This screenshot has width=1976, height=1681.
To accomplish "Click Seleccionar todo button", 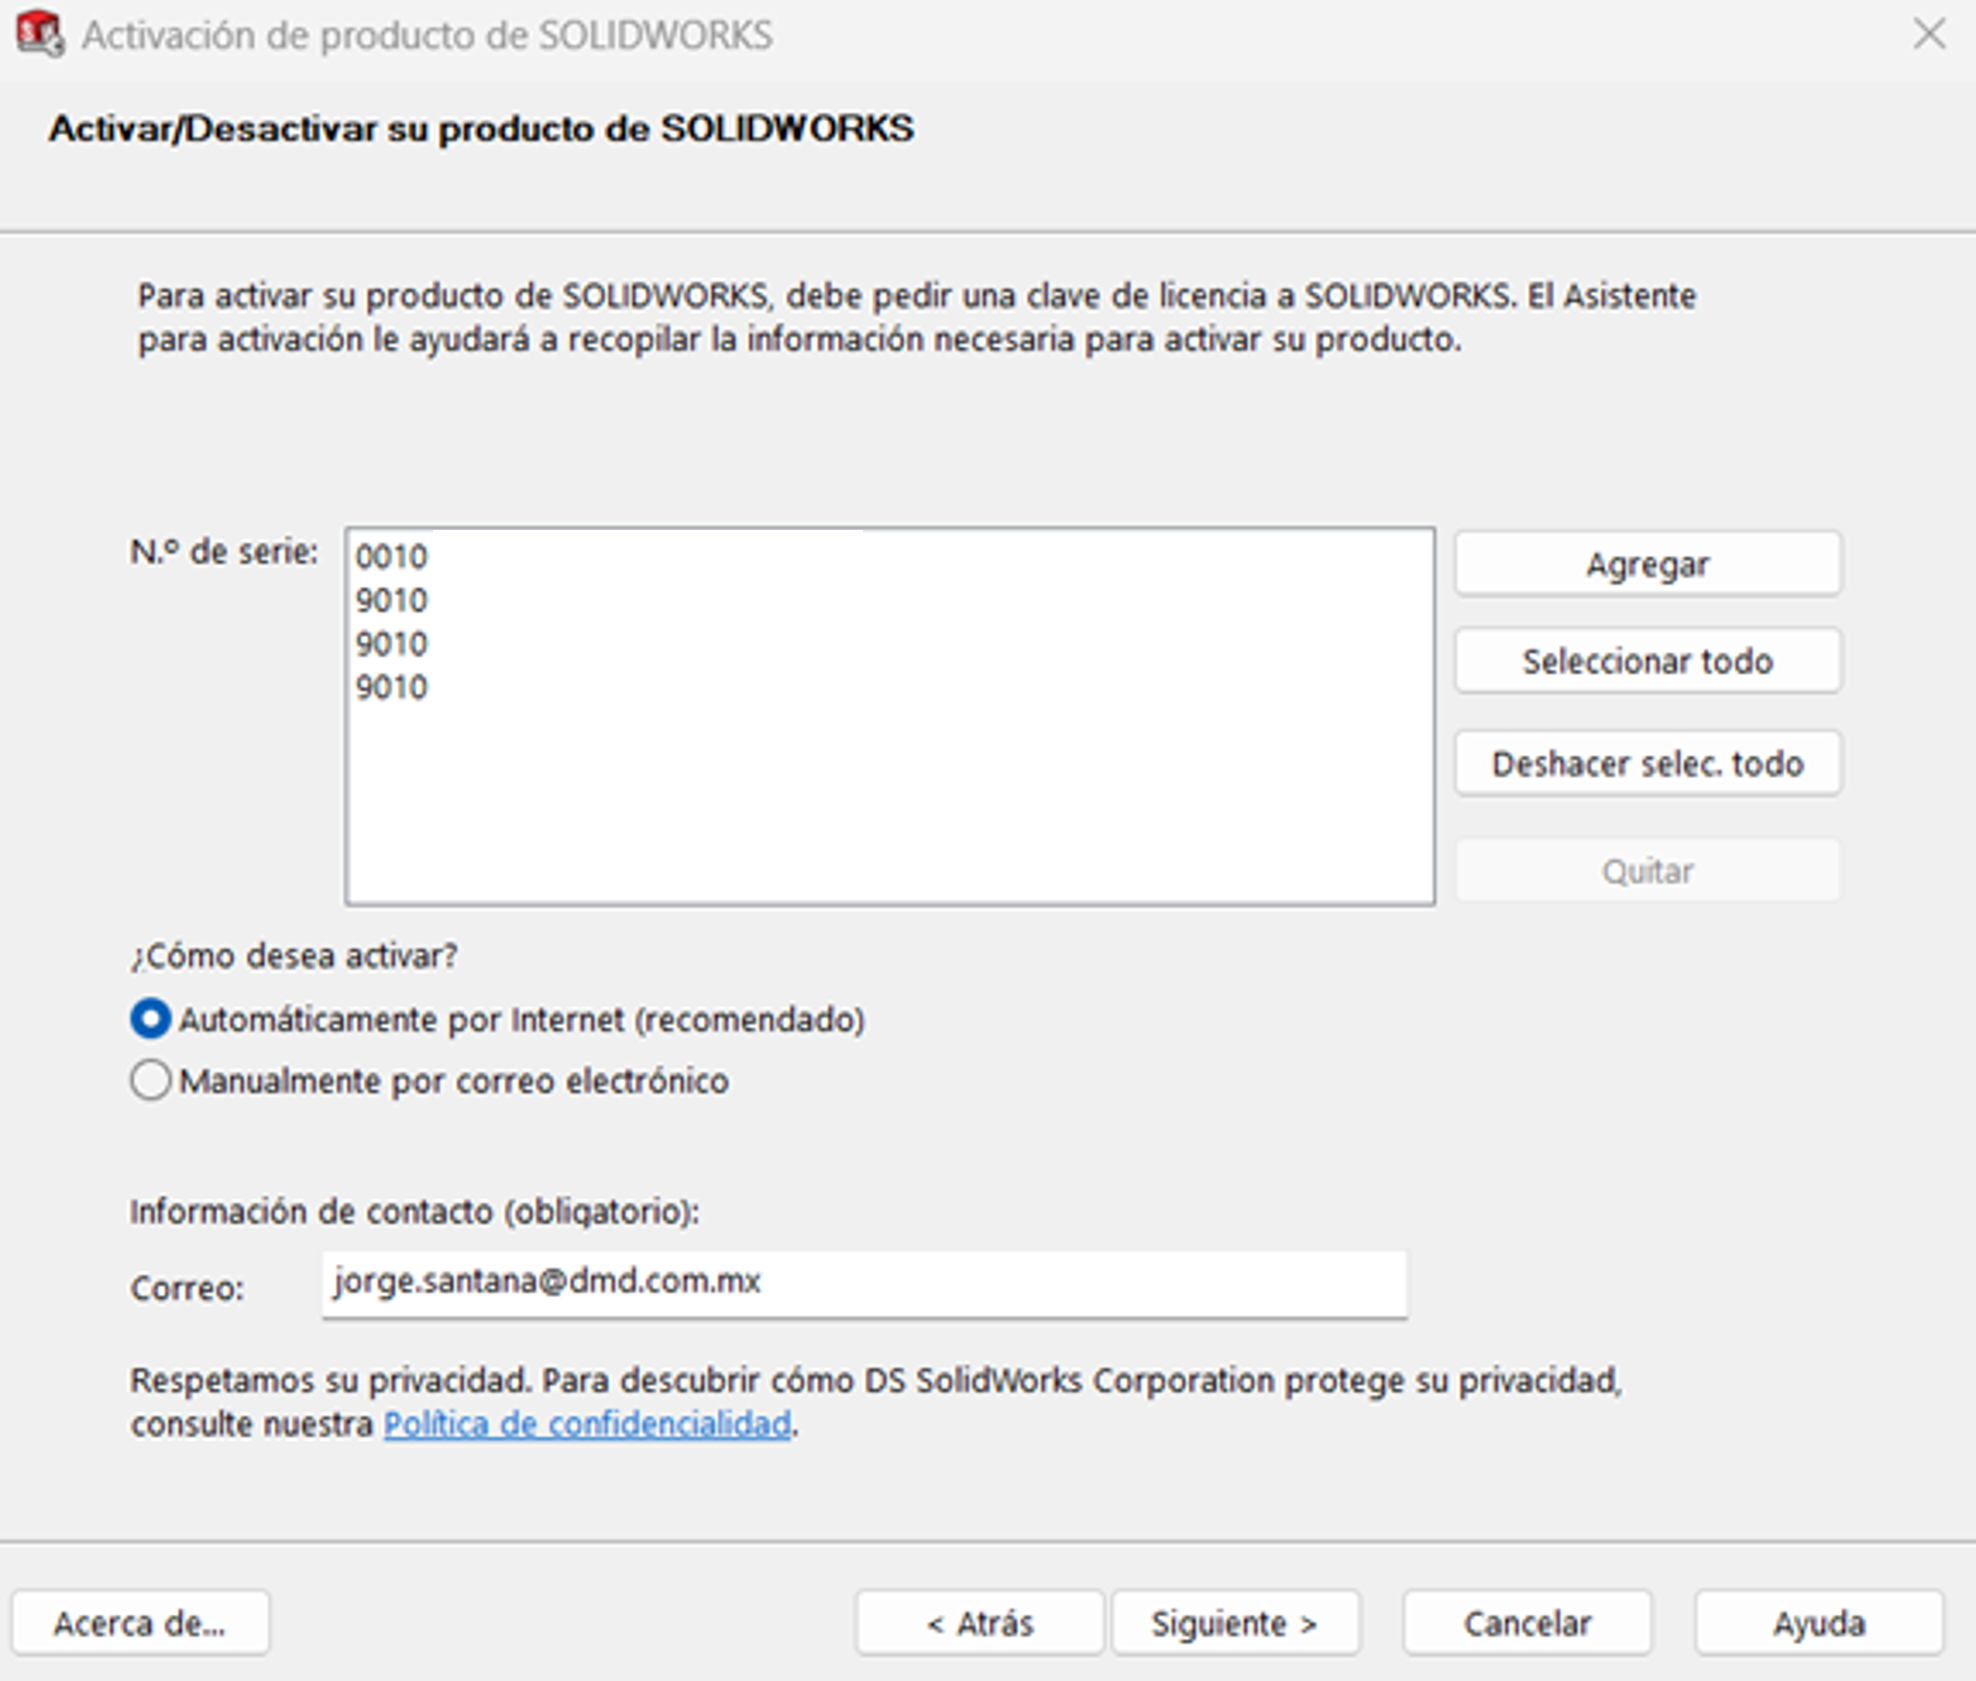I will tap(1647, 661).
